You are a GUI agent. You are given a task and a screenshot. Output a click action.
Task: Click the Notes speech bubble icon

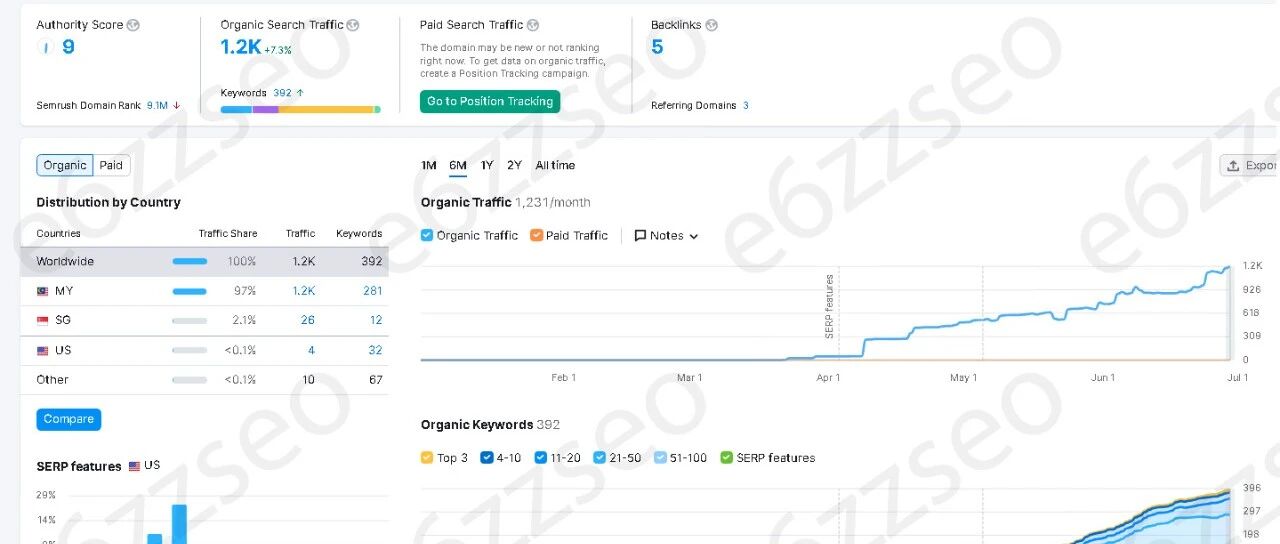(640, 236)
